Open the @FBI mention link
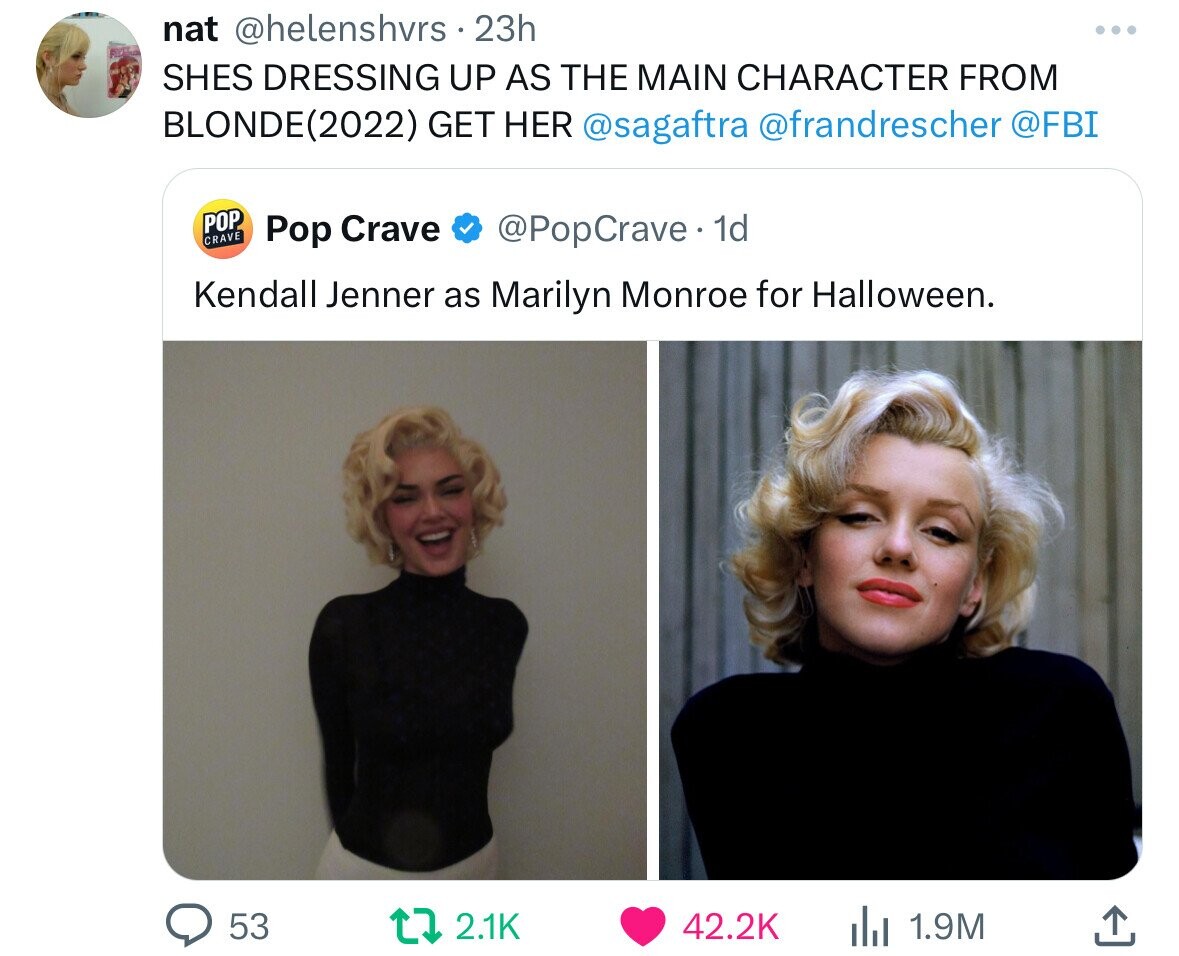Screen dimensions: 1179x956 [1054, 125]
